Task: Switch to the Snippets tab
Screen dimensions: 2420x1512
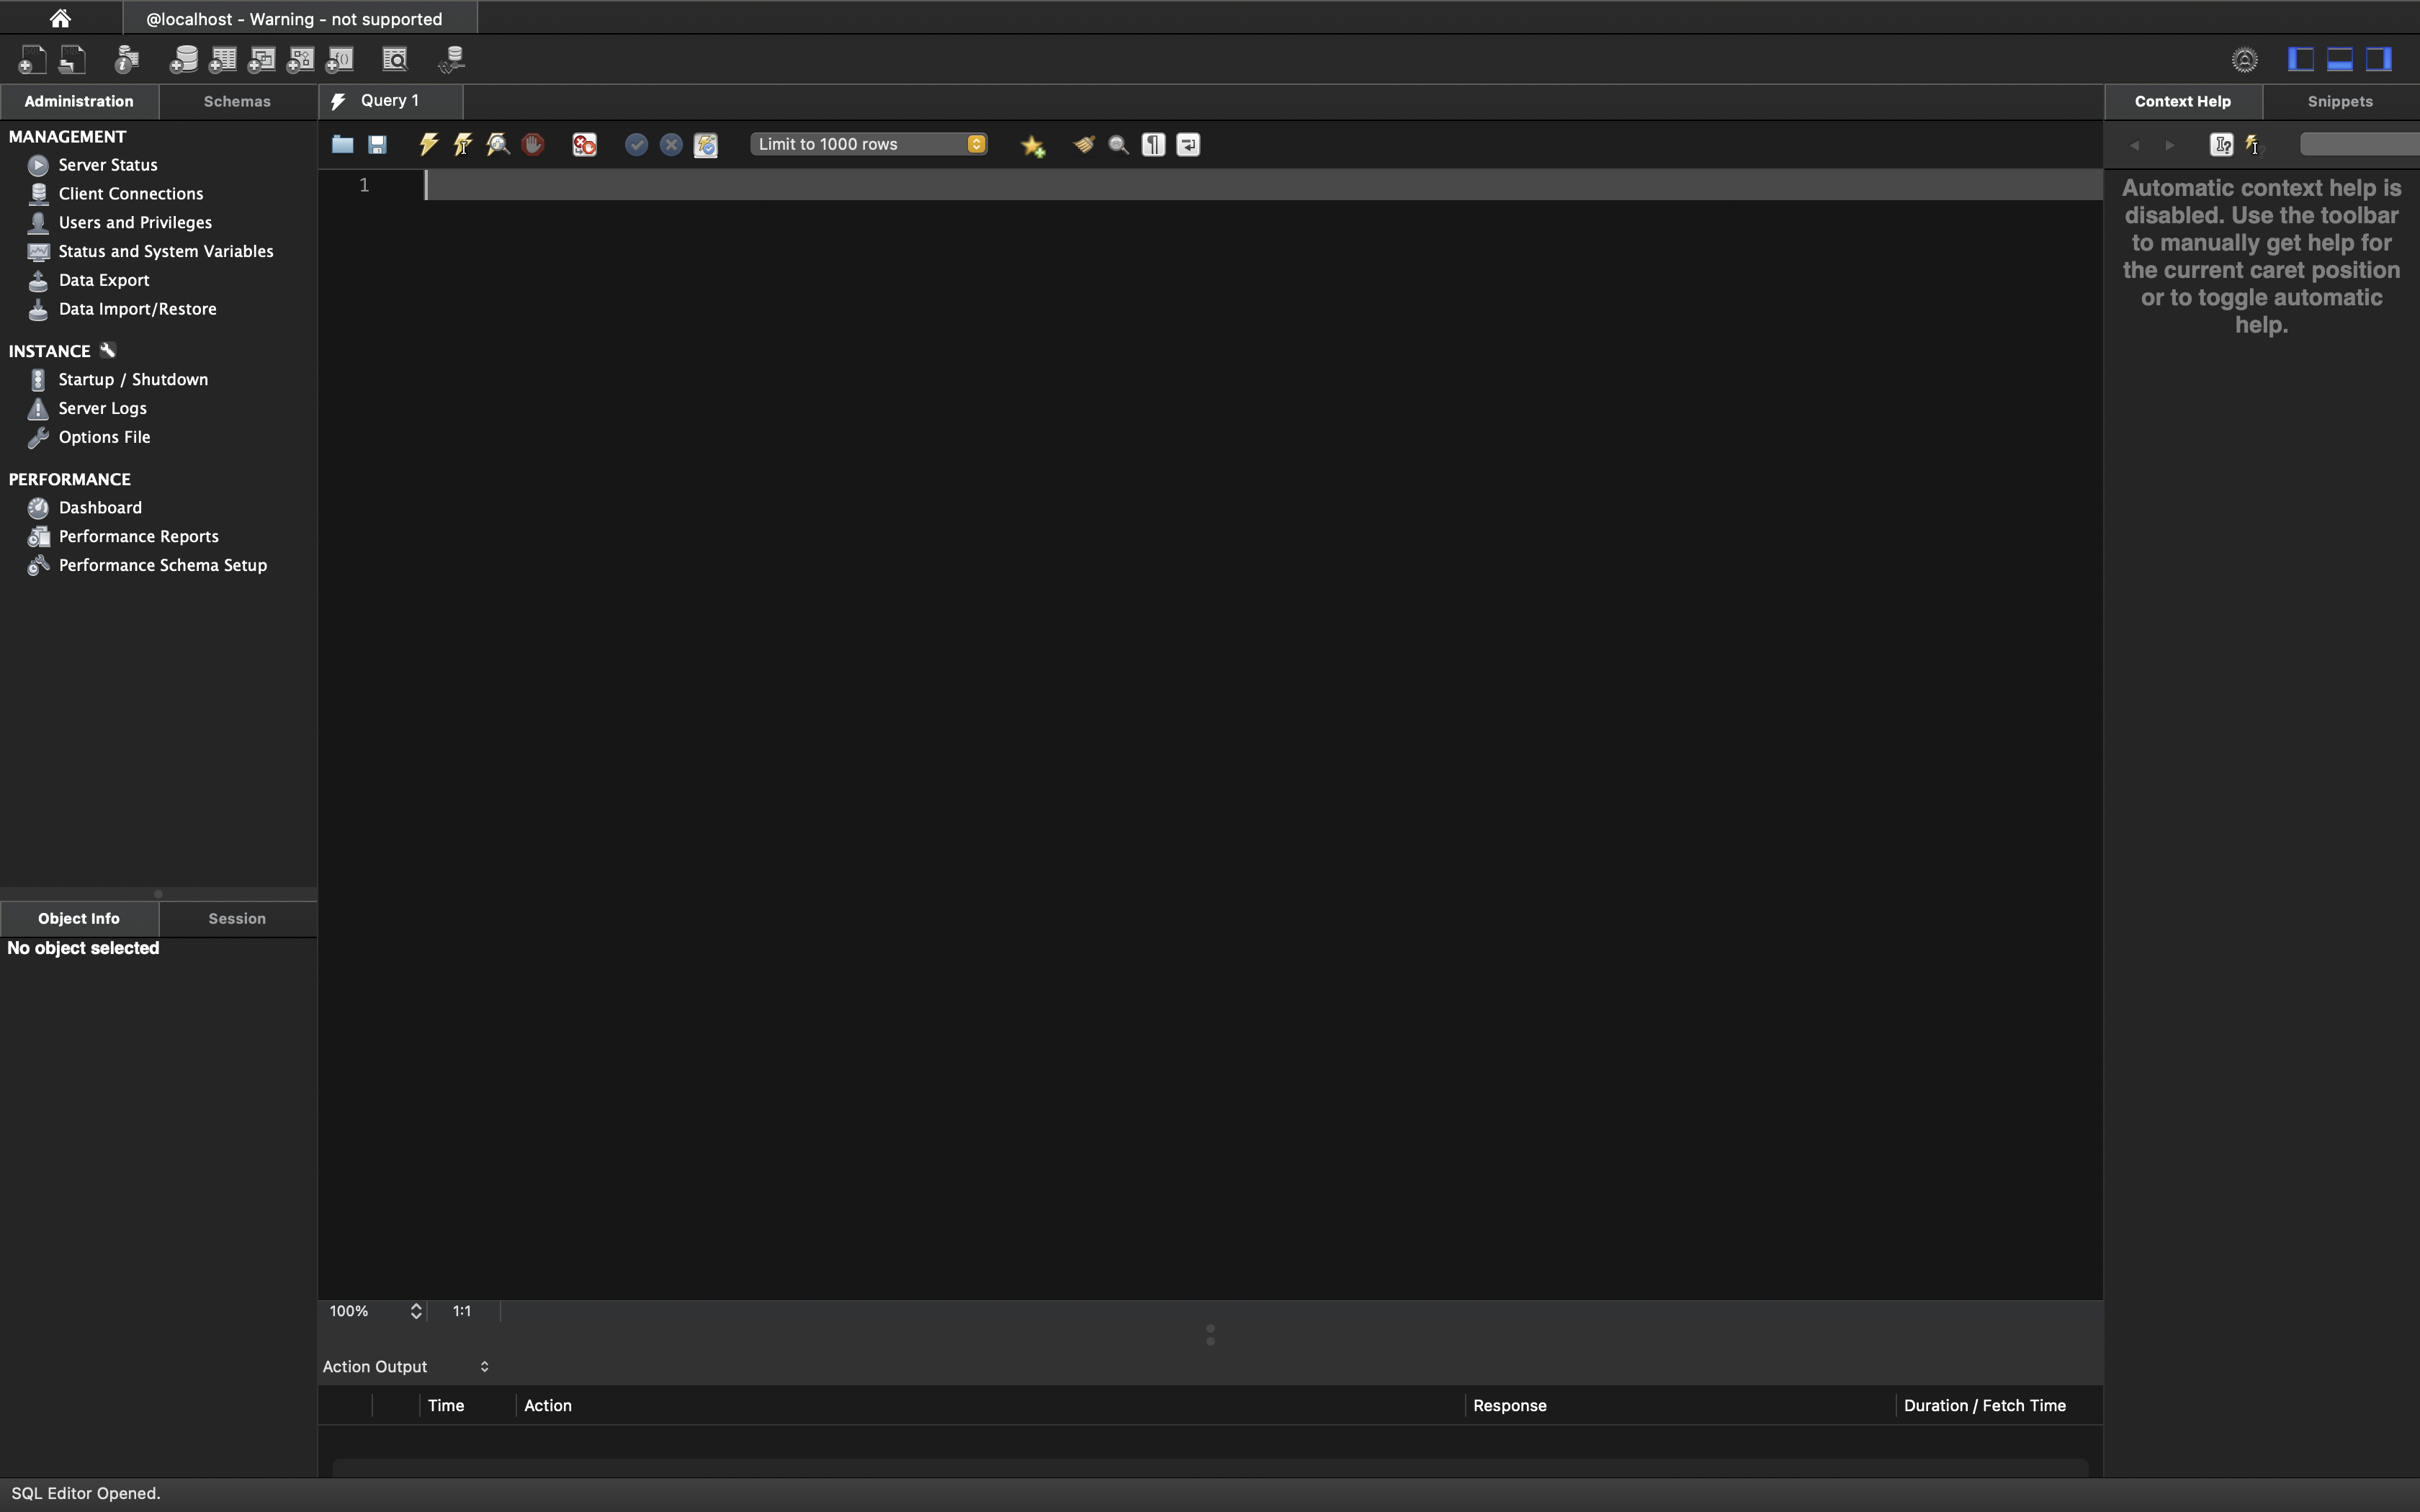Action: tap(2339, 101)
